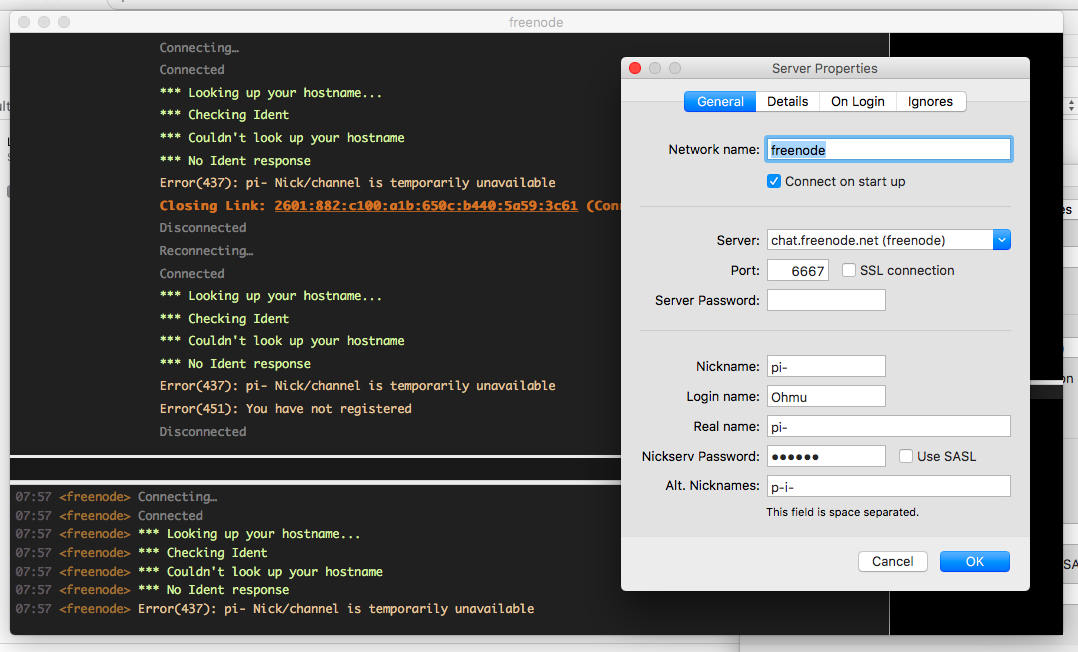Image resolution: width=1078 pixels, height=652 pixels.
Task: Select the Server Password field
Action: click(826, 300)
